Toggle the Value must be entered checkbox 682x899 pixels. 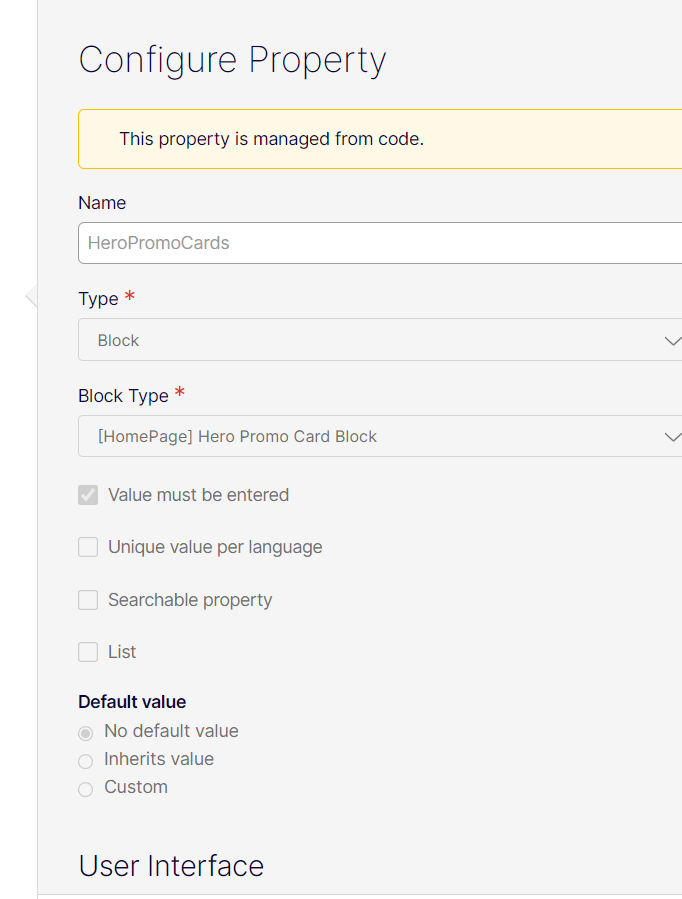coord(88,495)
